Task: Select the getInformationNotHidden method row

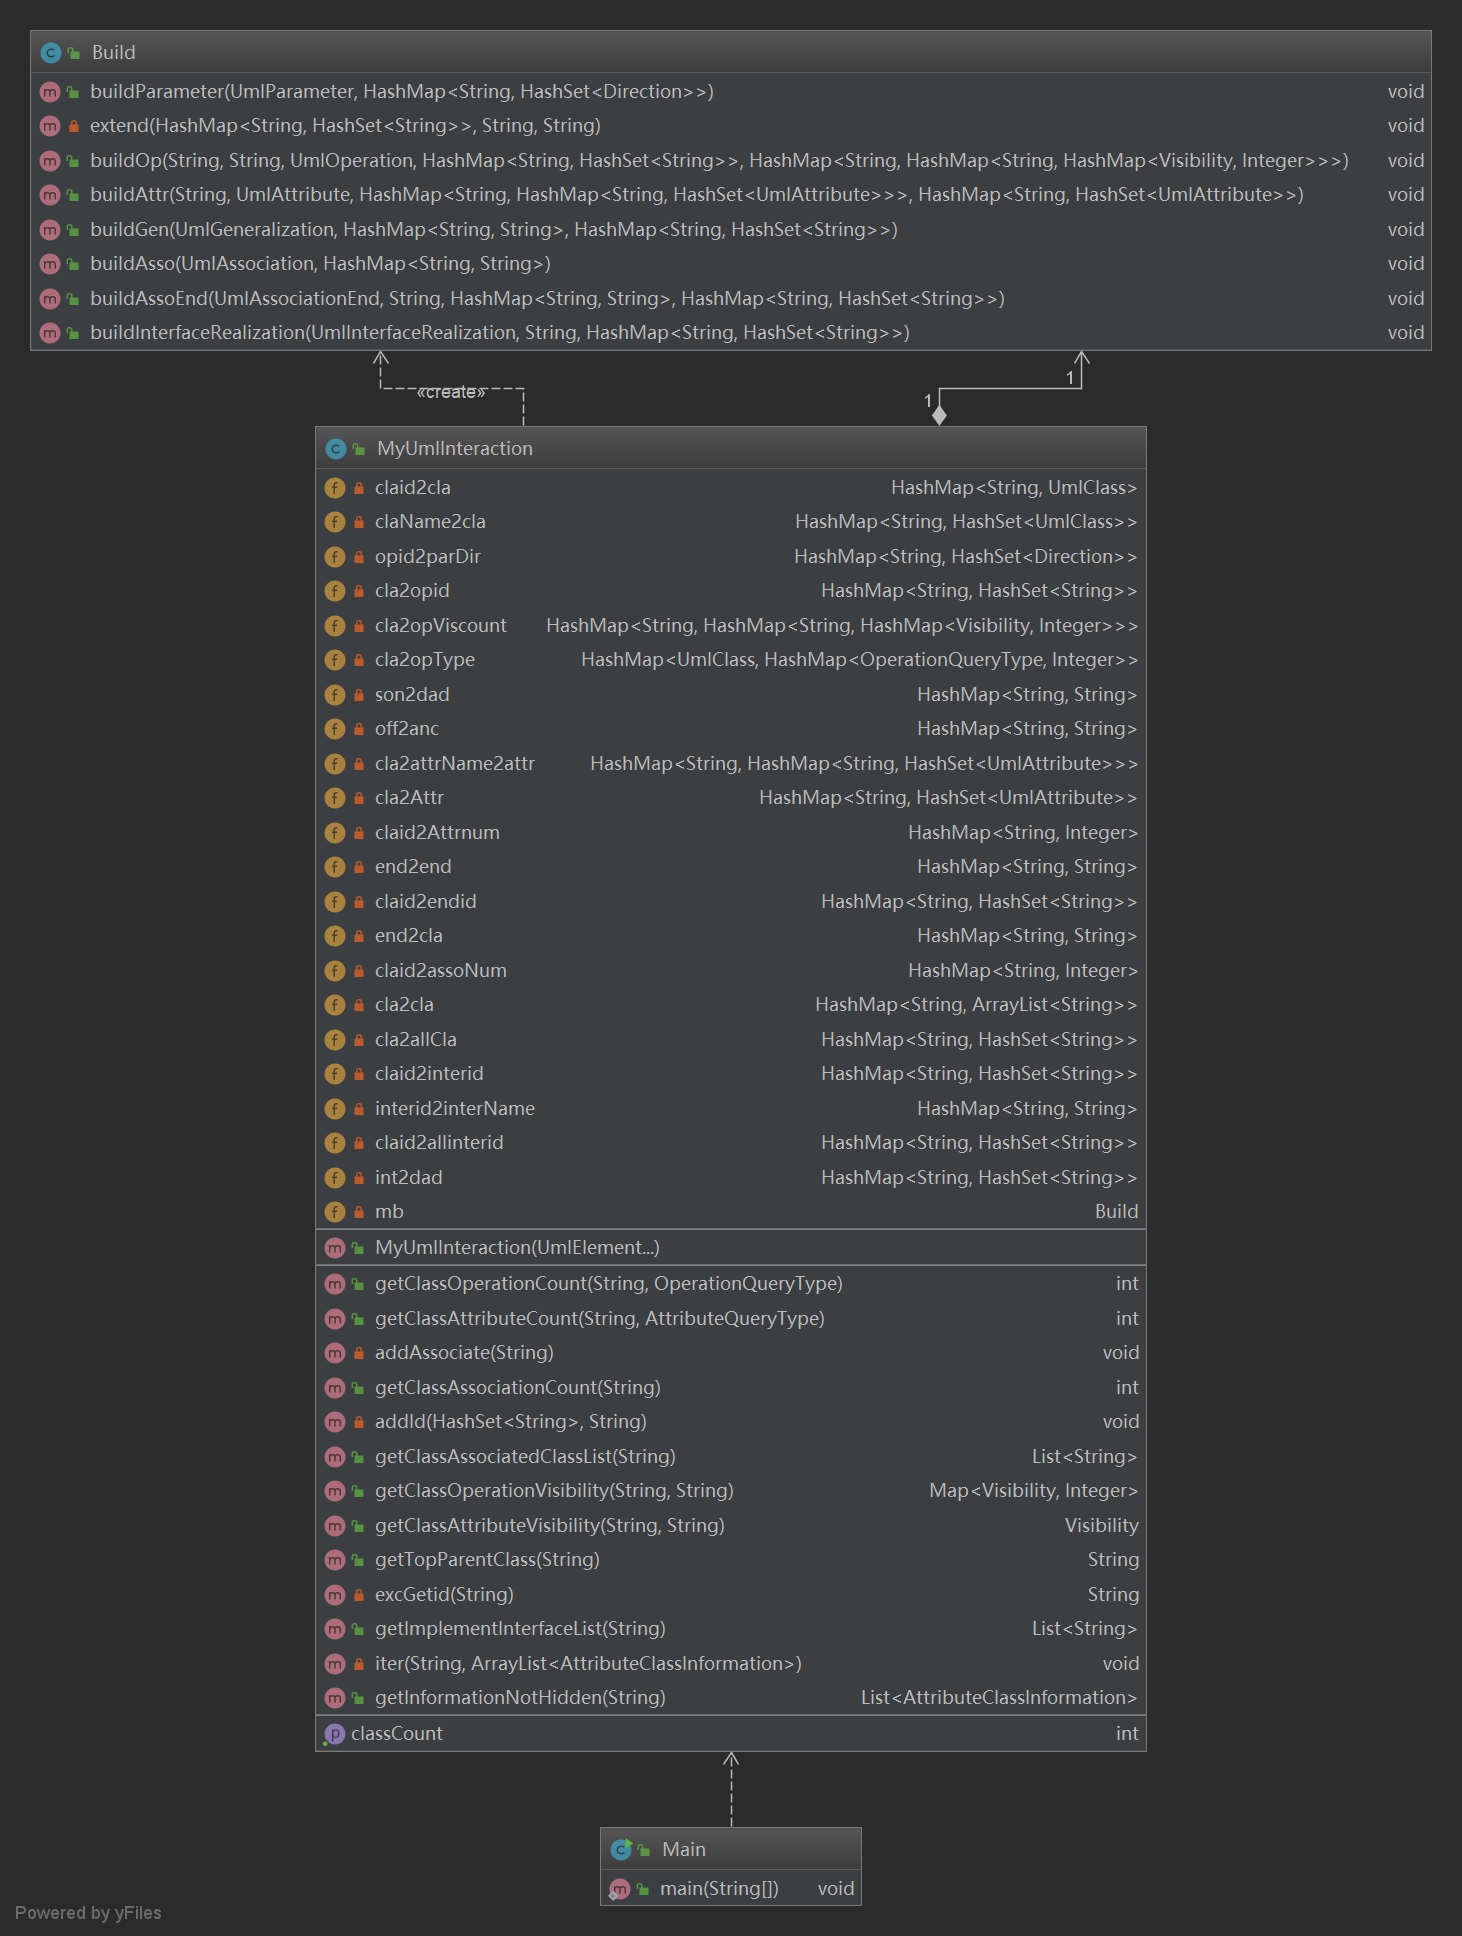Action: (x=520, y=1698)
